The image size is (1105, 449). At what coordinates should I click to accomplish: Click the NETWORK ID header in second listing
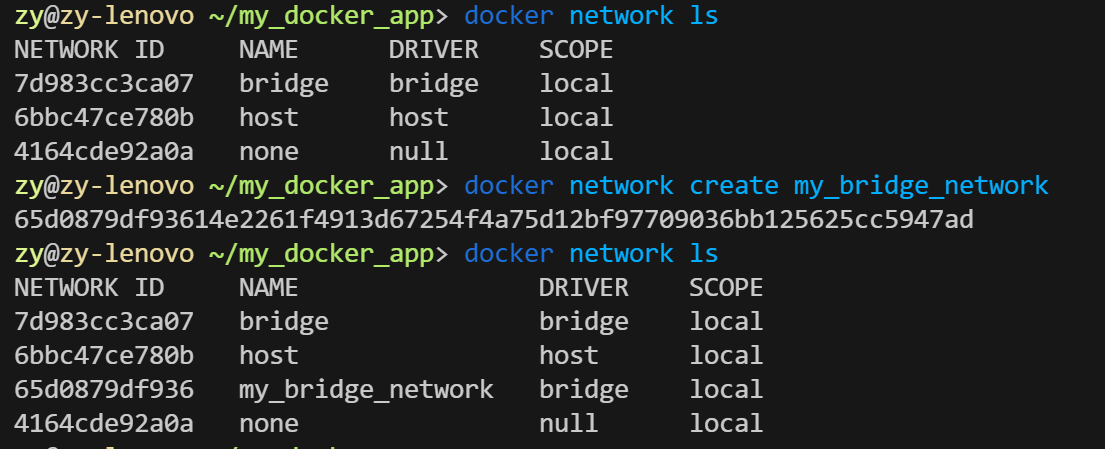pos(89,288)
